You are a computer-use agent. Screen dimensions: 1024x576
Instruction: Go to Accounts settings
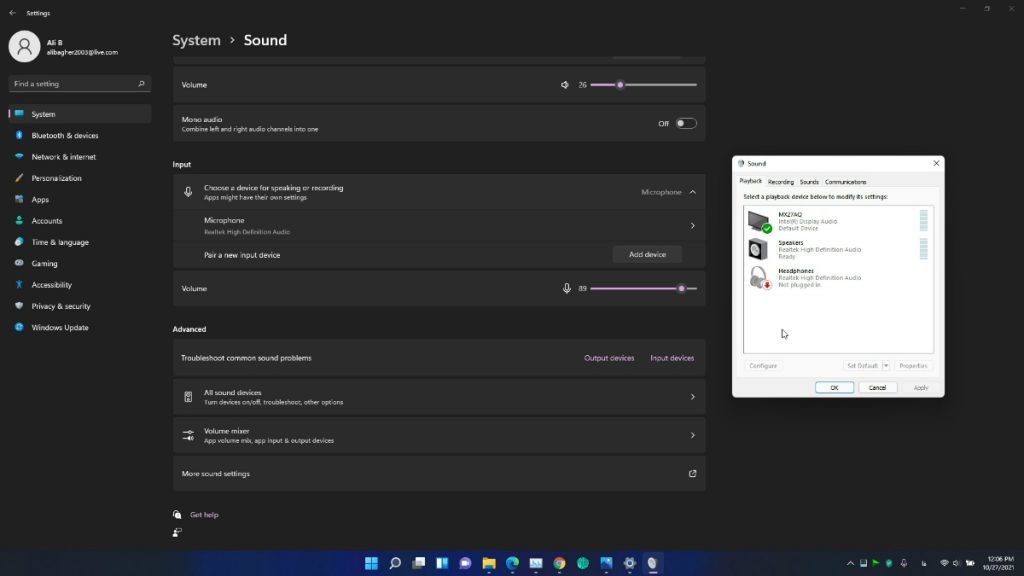[x=80, y=221]
